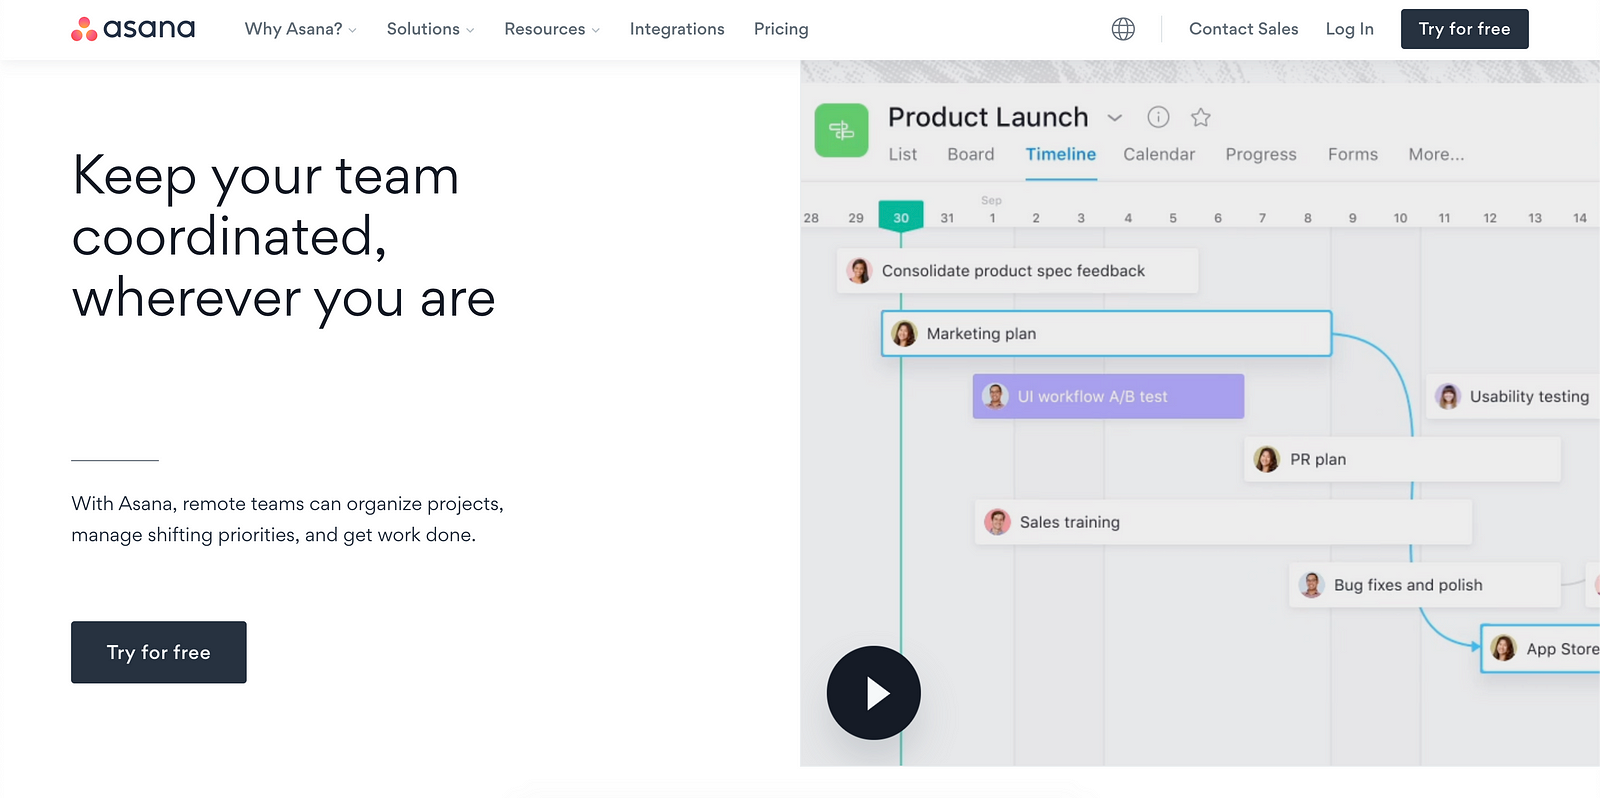Open the PR plan task
The image size is (1600, 798).
(1402, 459)
